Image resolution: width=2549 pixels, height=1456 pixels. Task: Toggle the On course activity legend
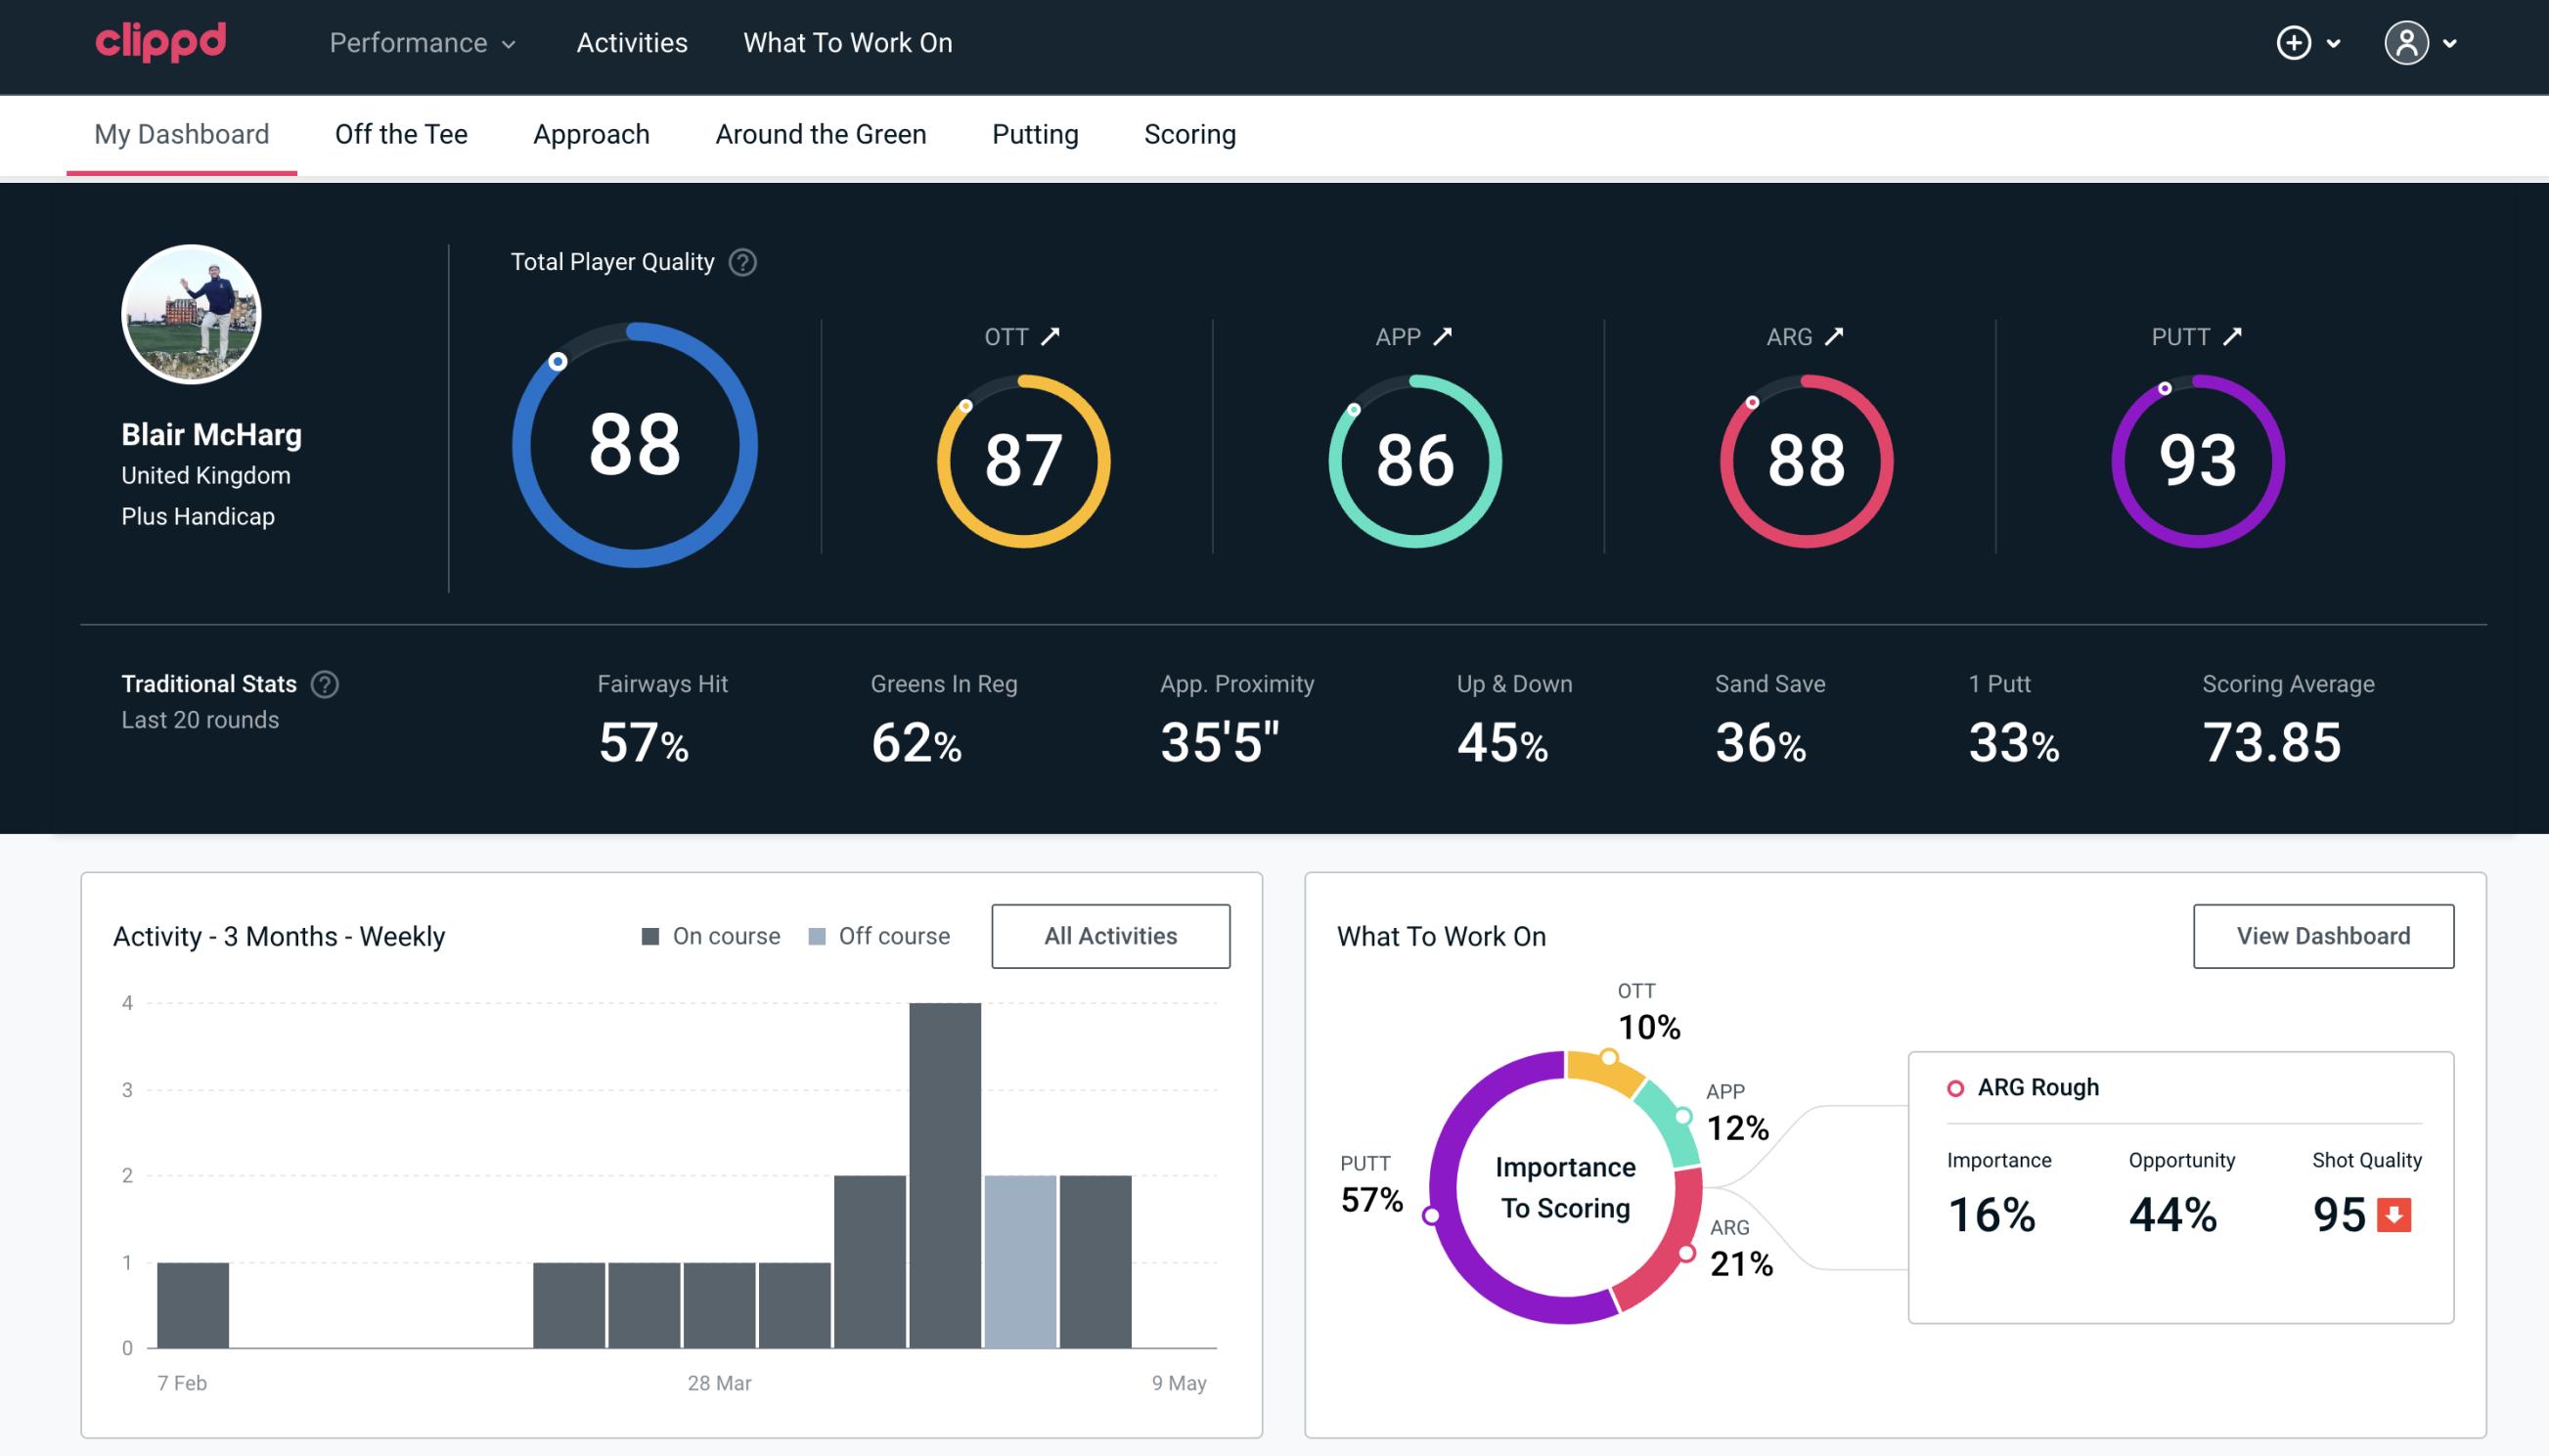coord(711,935)
